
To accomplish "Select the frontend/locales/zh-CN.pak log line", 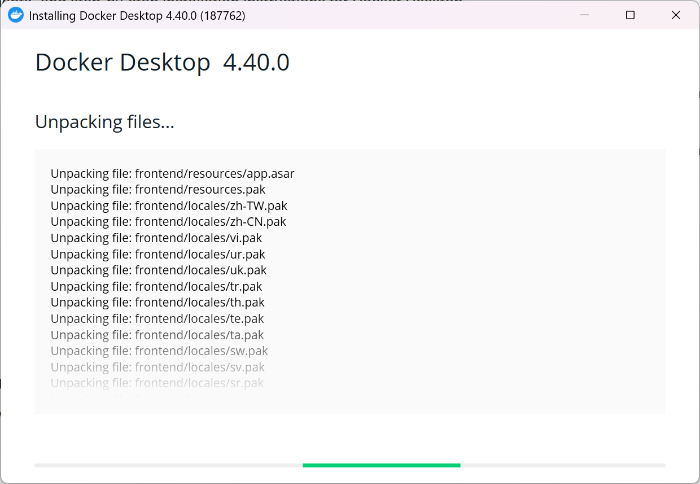I will 168,222.
